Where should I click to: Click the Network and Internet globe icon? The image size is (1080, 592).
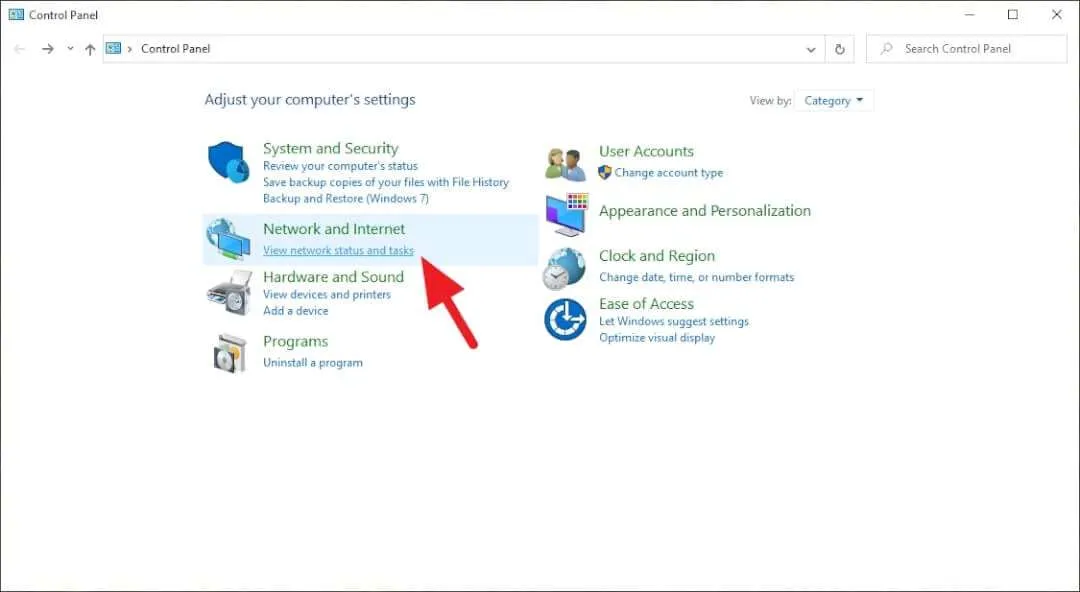(x=228, y=238)
